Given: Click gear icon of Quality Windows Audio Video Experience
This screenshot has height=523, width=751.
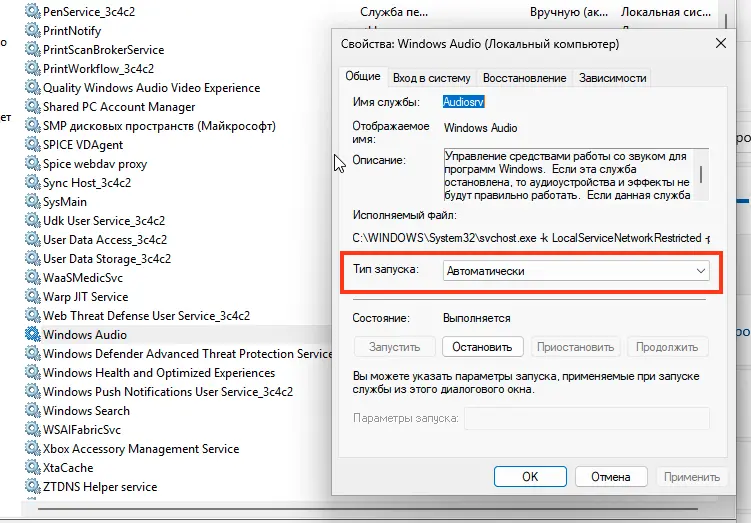Looking at the screenshot, I should pos(33,88).
